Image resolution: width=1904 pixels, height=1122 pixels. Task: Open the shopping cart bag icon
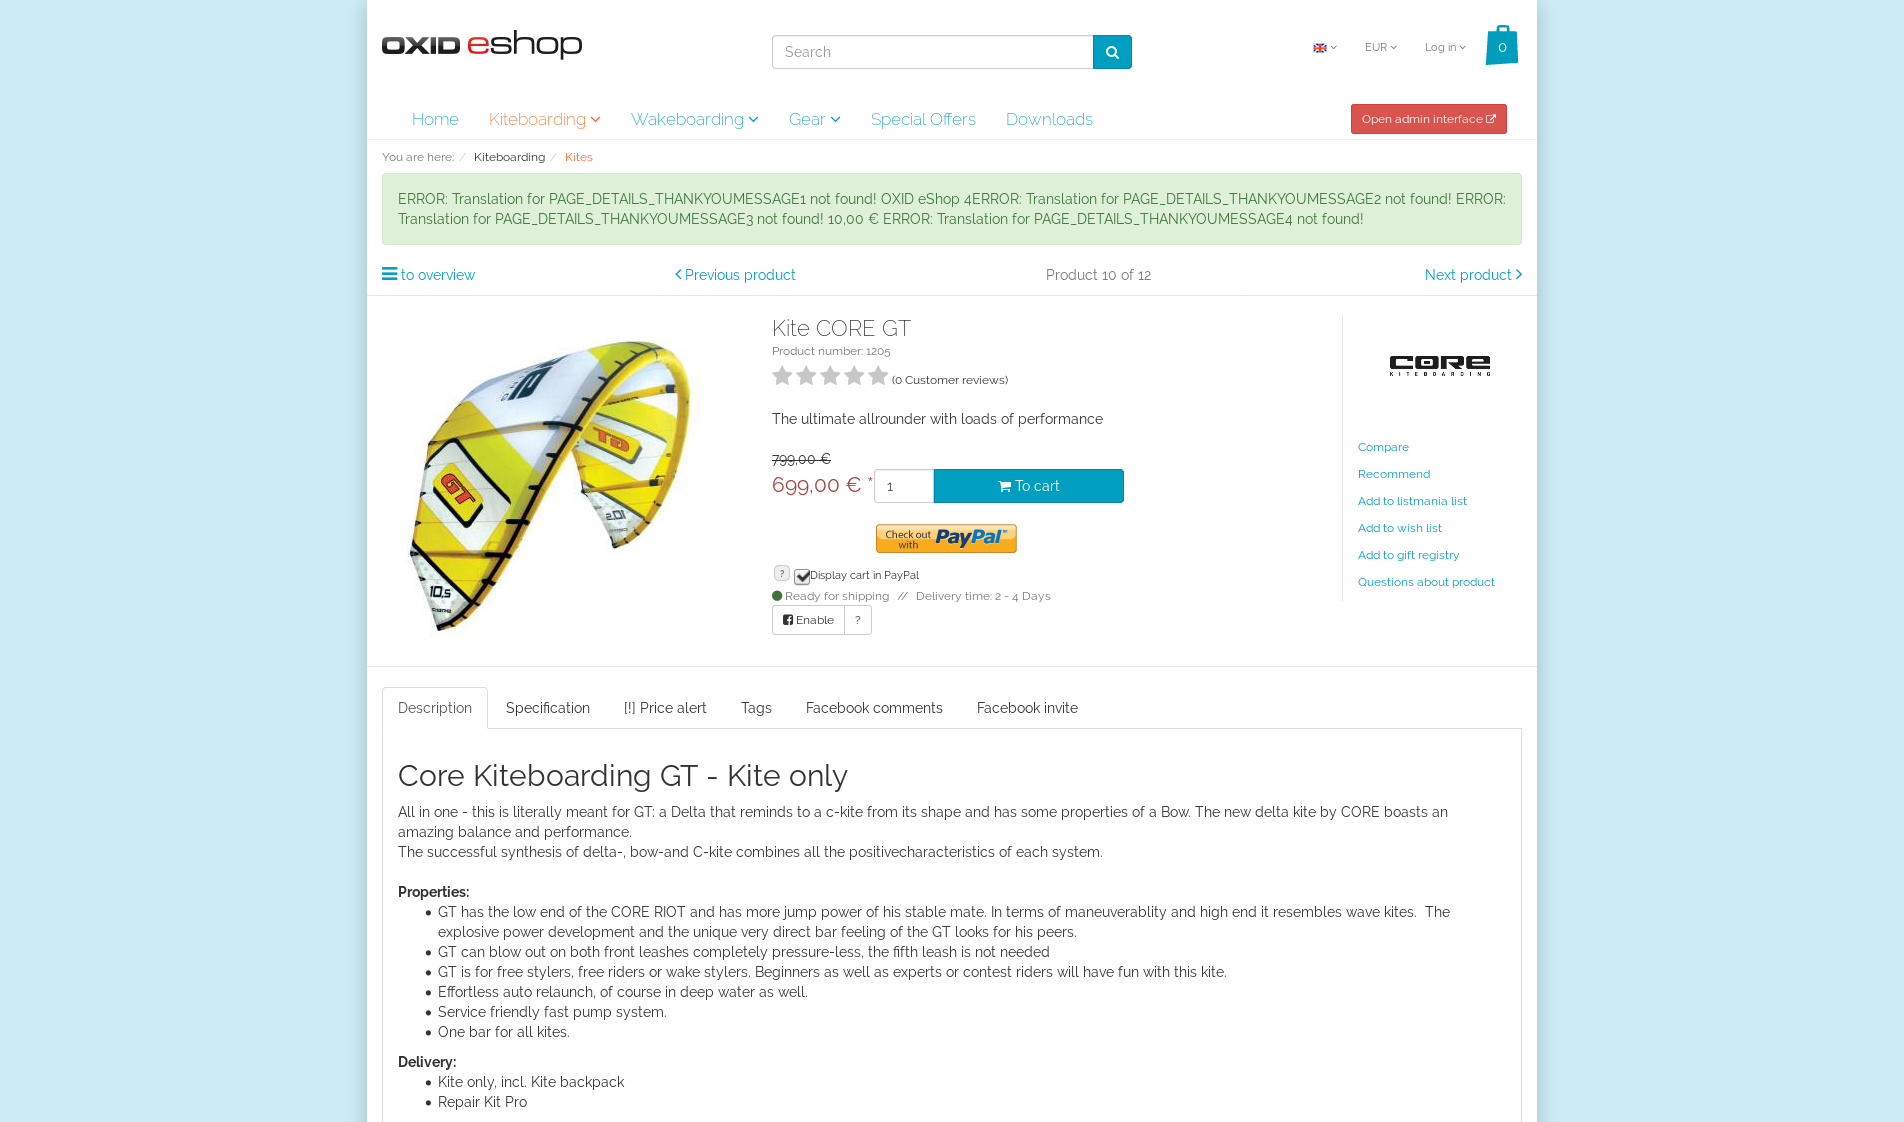point(1501,46)
